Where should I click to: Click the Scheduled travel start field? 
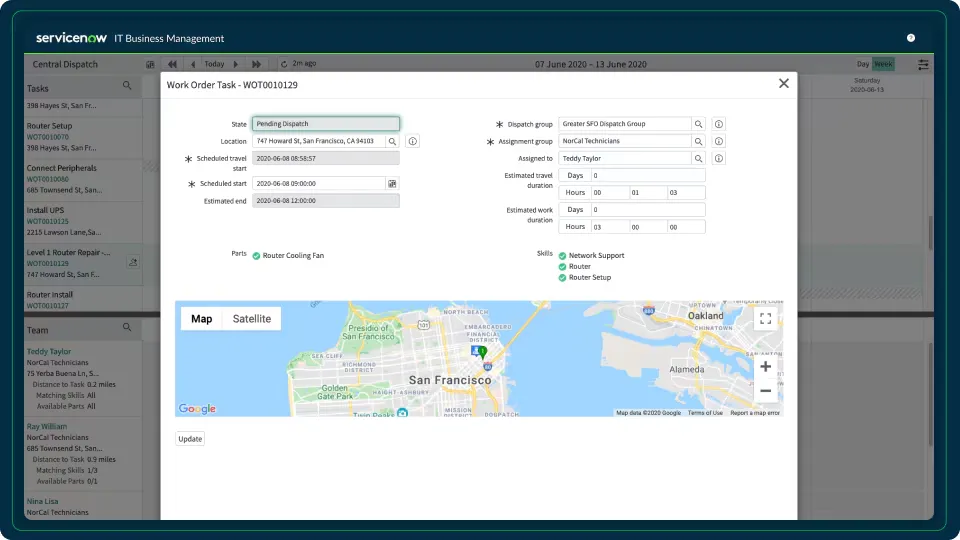(x=326, y=158)
